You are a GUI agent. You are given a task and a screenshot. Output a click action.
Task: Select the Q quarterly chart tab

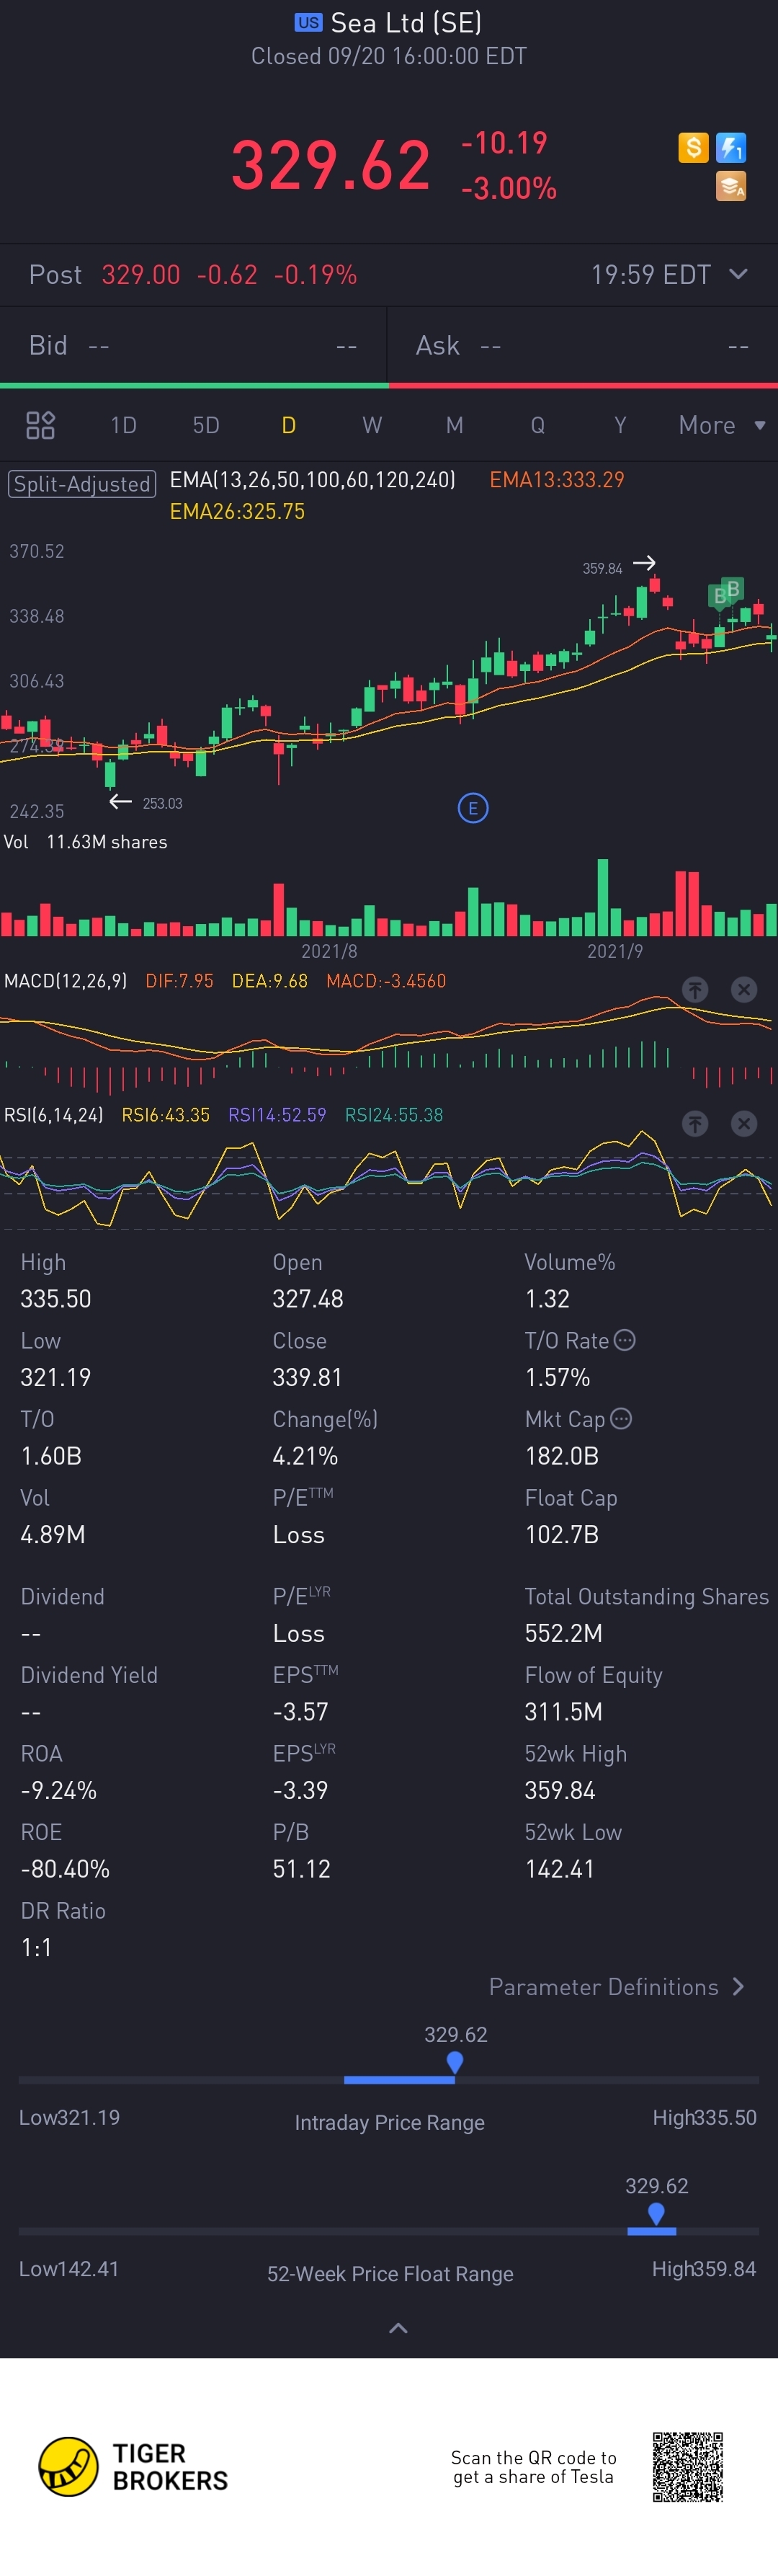[x=538, y=425]
